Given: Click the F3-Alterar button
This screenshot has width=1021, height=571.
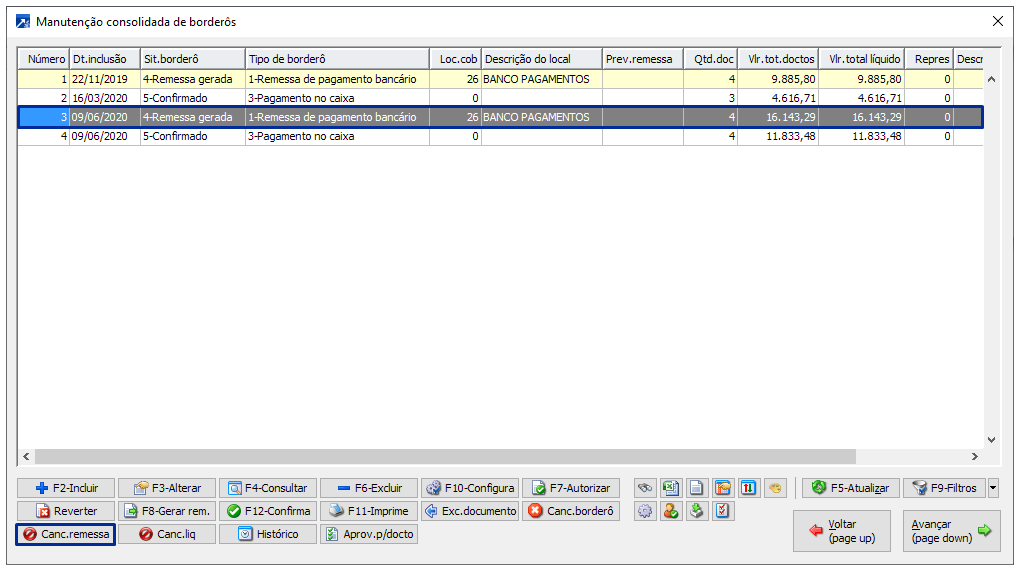Looking at the screenshot, I should (167, 488).
